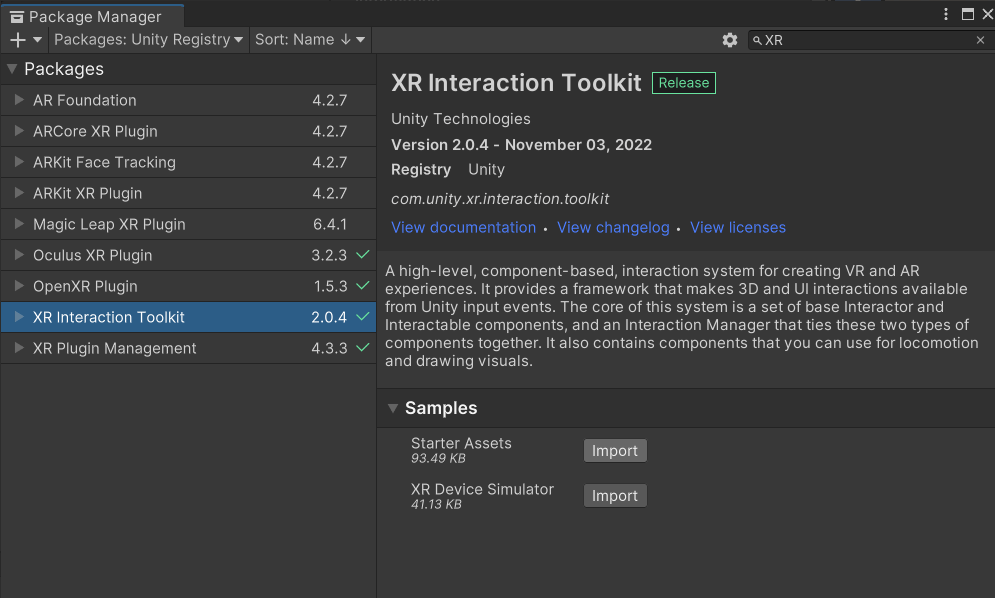The height and width of the screenshot is (598, 995).
Task: Select Magic Leap XR Plugin package
Action: (x=188, y=224)
